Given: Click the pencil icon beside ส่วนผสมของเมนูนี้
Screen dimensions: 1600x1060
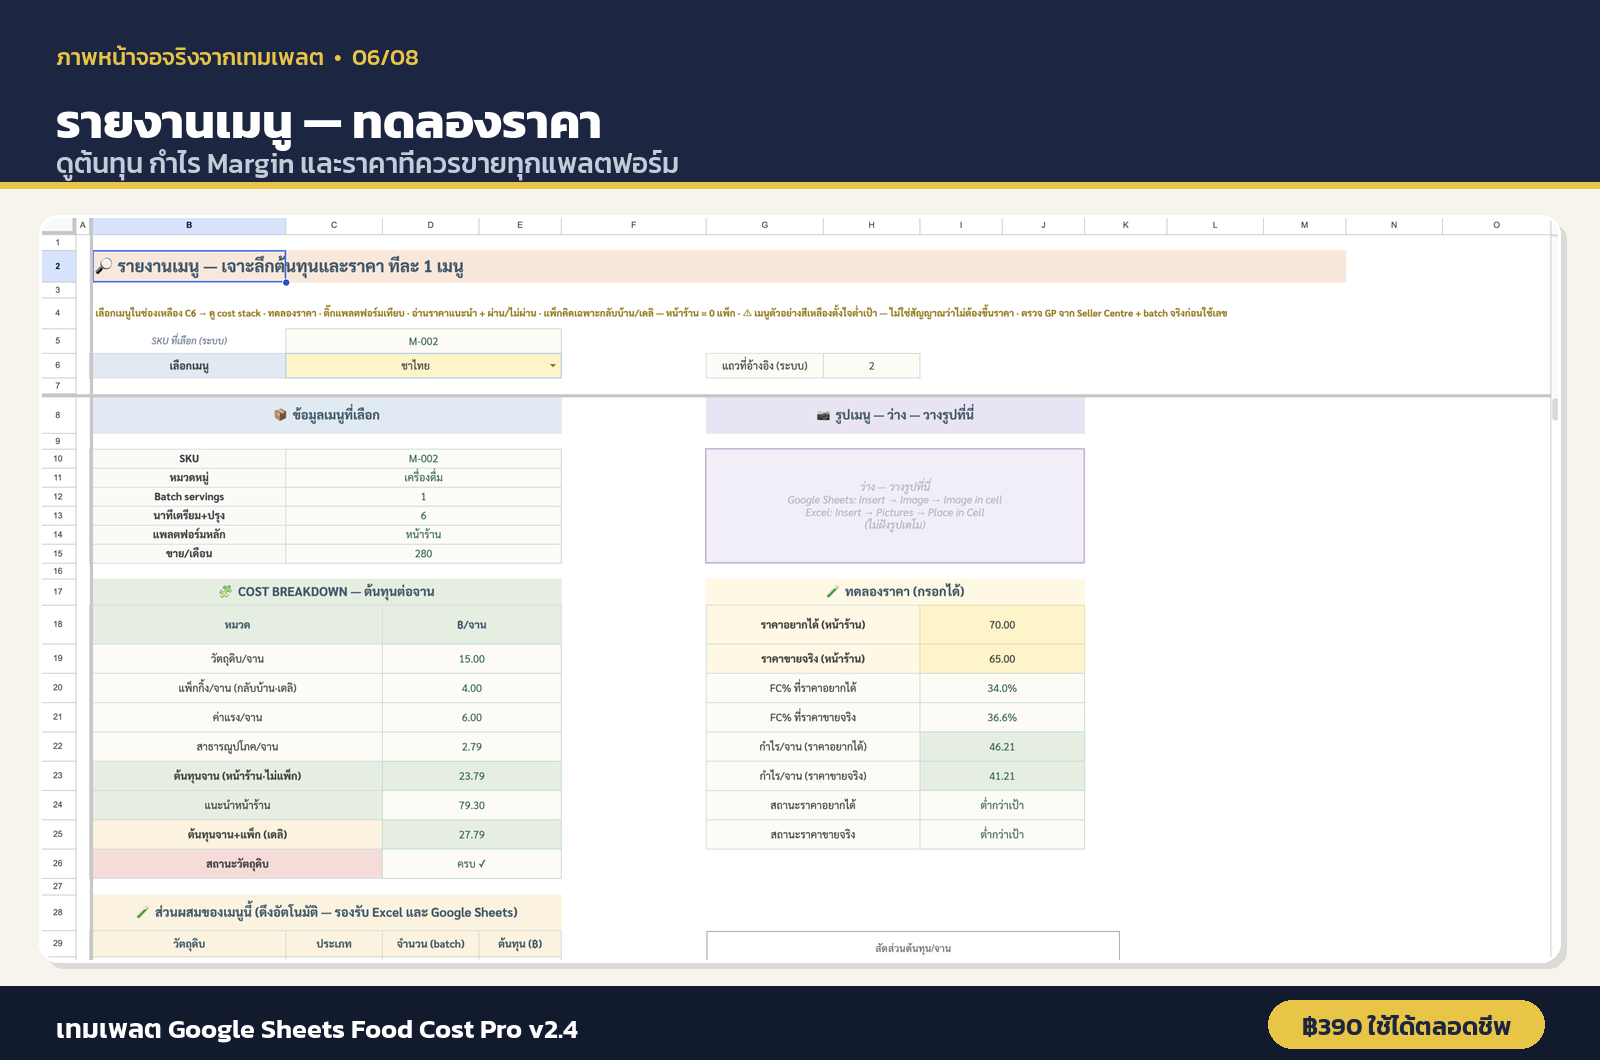Looking at the screenshot, I should pyautogui.click(x=142, y=912).
